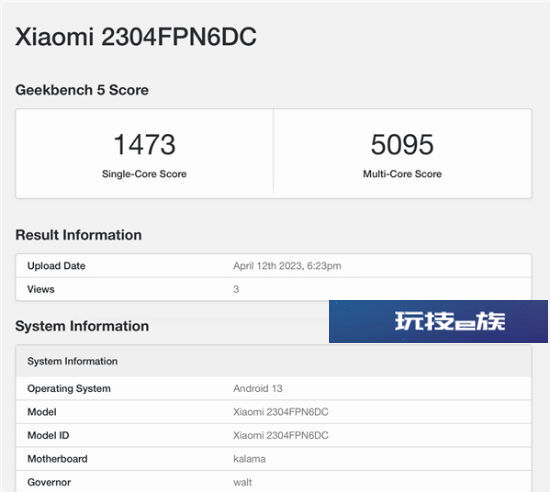Viewport: 550px width, 492px height.
Task: Select the Android 13 operating system value
Action: pyautogui.click(x=258, y=389)
